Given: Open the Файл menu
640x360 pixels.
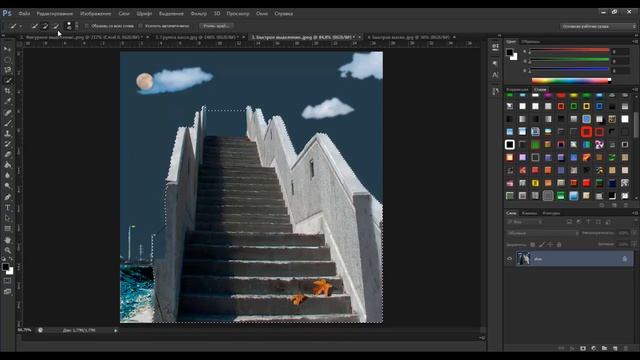Looking at the screenshot, I should click(x=24, y=13).
